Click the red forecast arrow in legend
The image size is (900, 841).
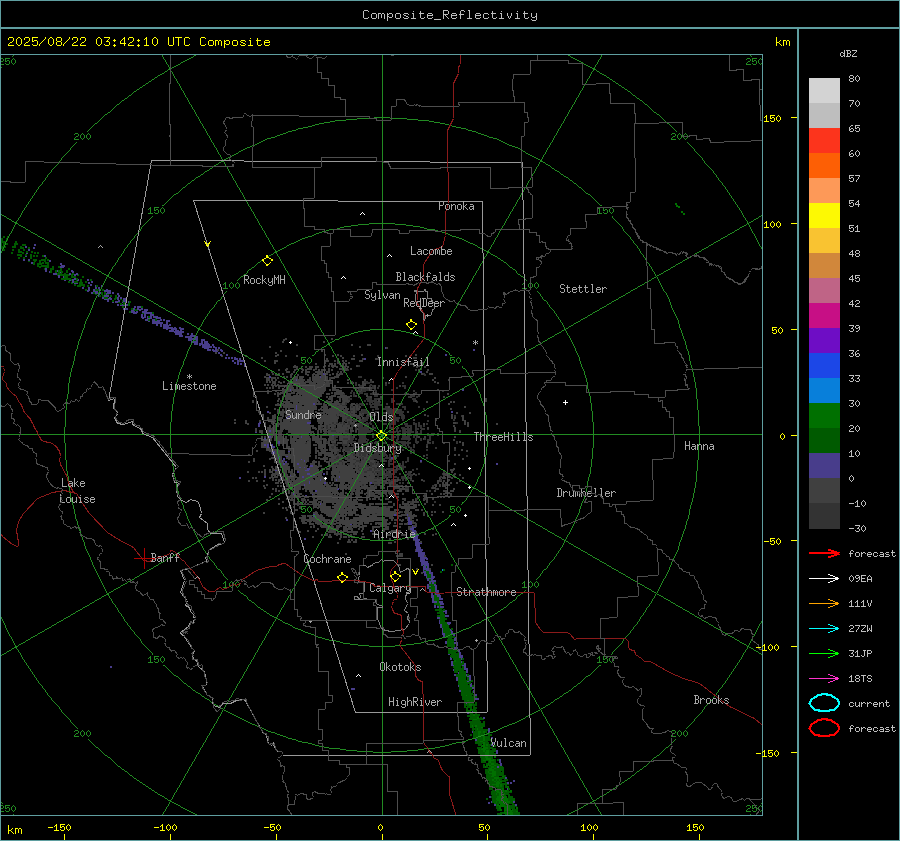pyautogui.click(x=824, y=553)
